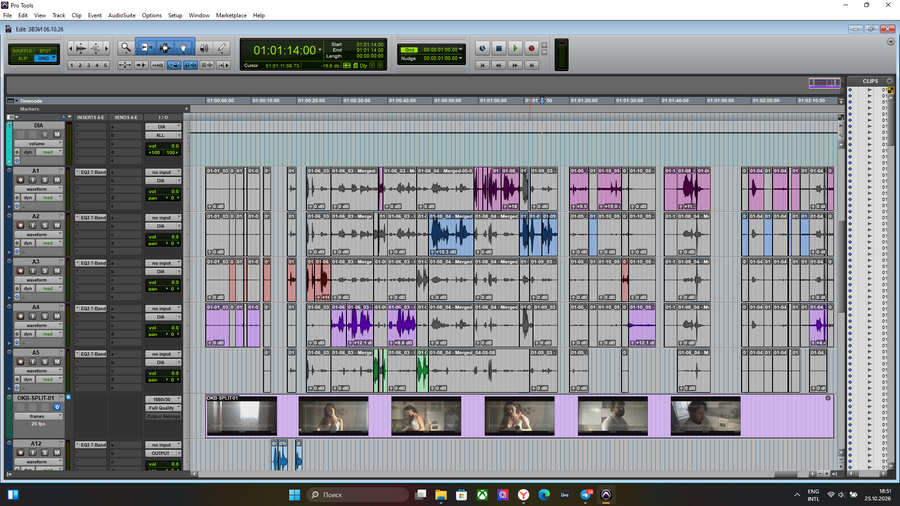Click the Play transport button
This screenshot has width=900, height=506.
(x=515, y=49)
